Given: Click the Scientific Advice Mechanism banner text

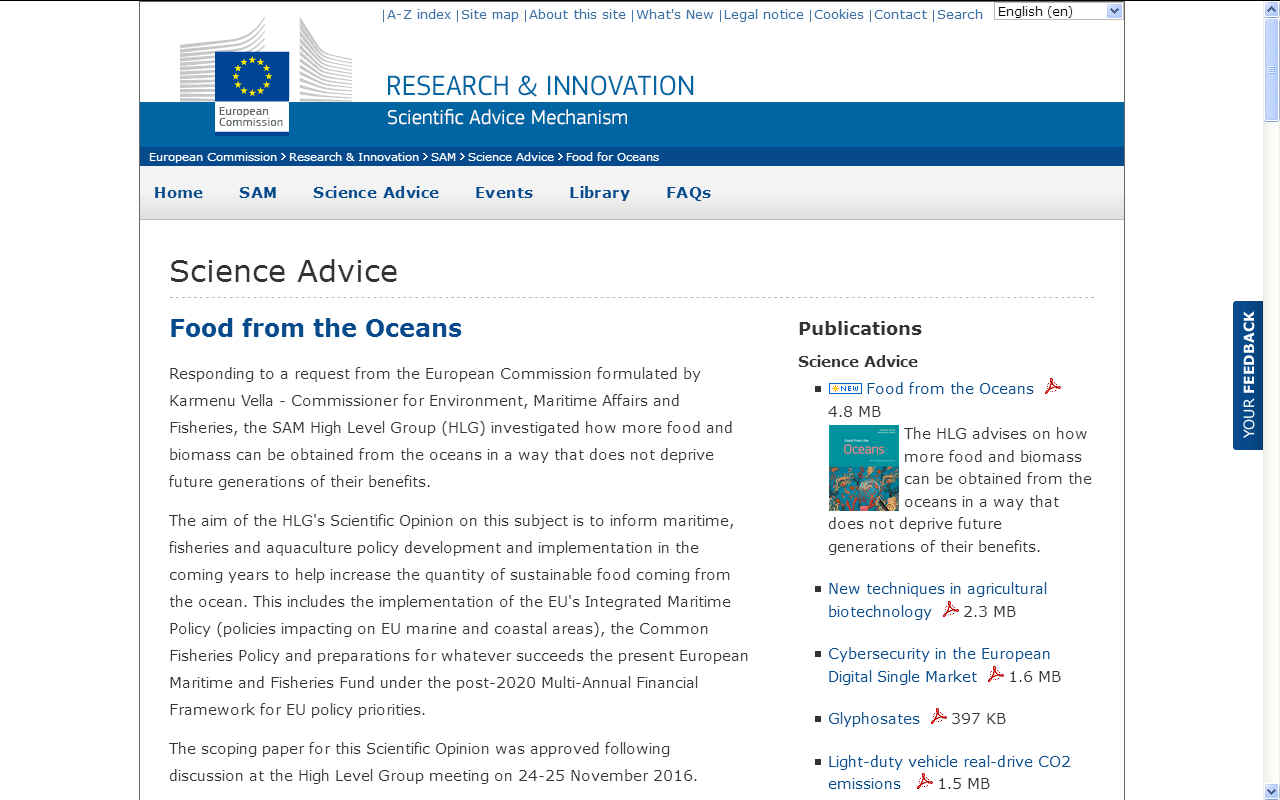Looking at the screenshot, I should (507, 118).
